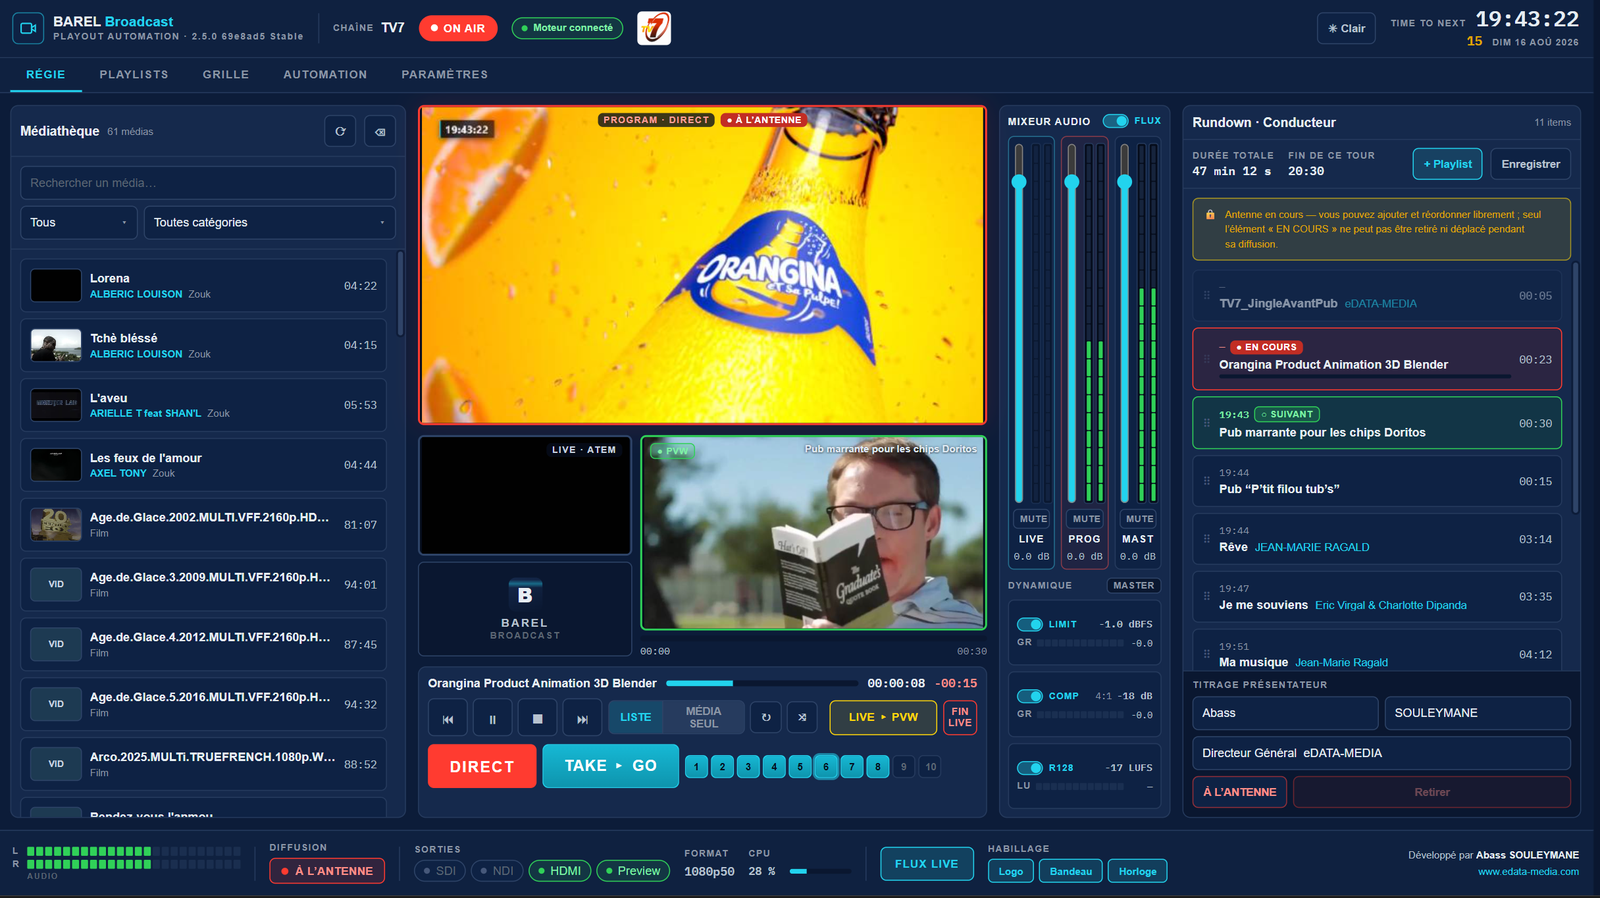Open the www.edata-media.com link
Image resolution: width=1600 pixels, height=898 pixels.
coord(1528,872)
